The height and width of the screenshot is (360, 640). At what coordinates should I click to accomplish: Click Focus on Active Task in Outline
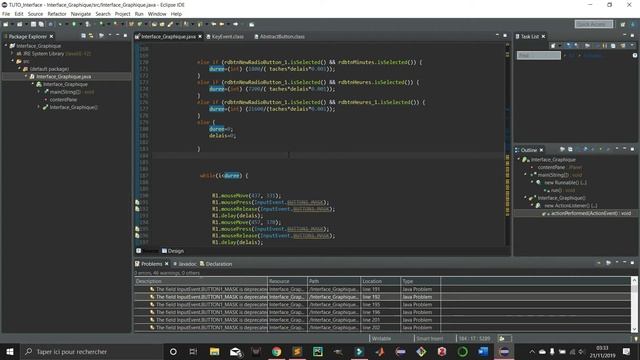pyautogui.click(x=562, y=150)
